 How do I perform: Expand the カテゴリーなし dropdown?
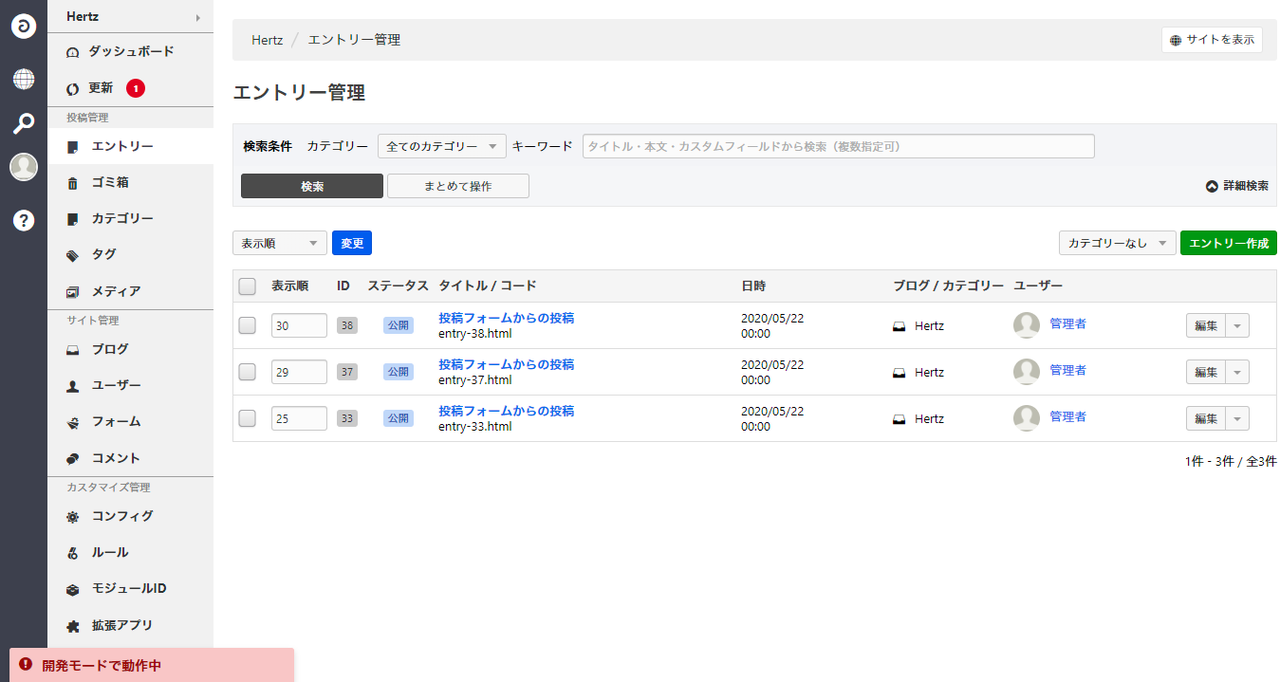pyautogui.click(x=1117, y=243)
